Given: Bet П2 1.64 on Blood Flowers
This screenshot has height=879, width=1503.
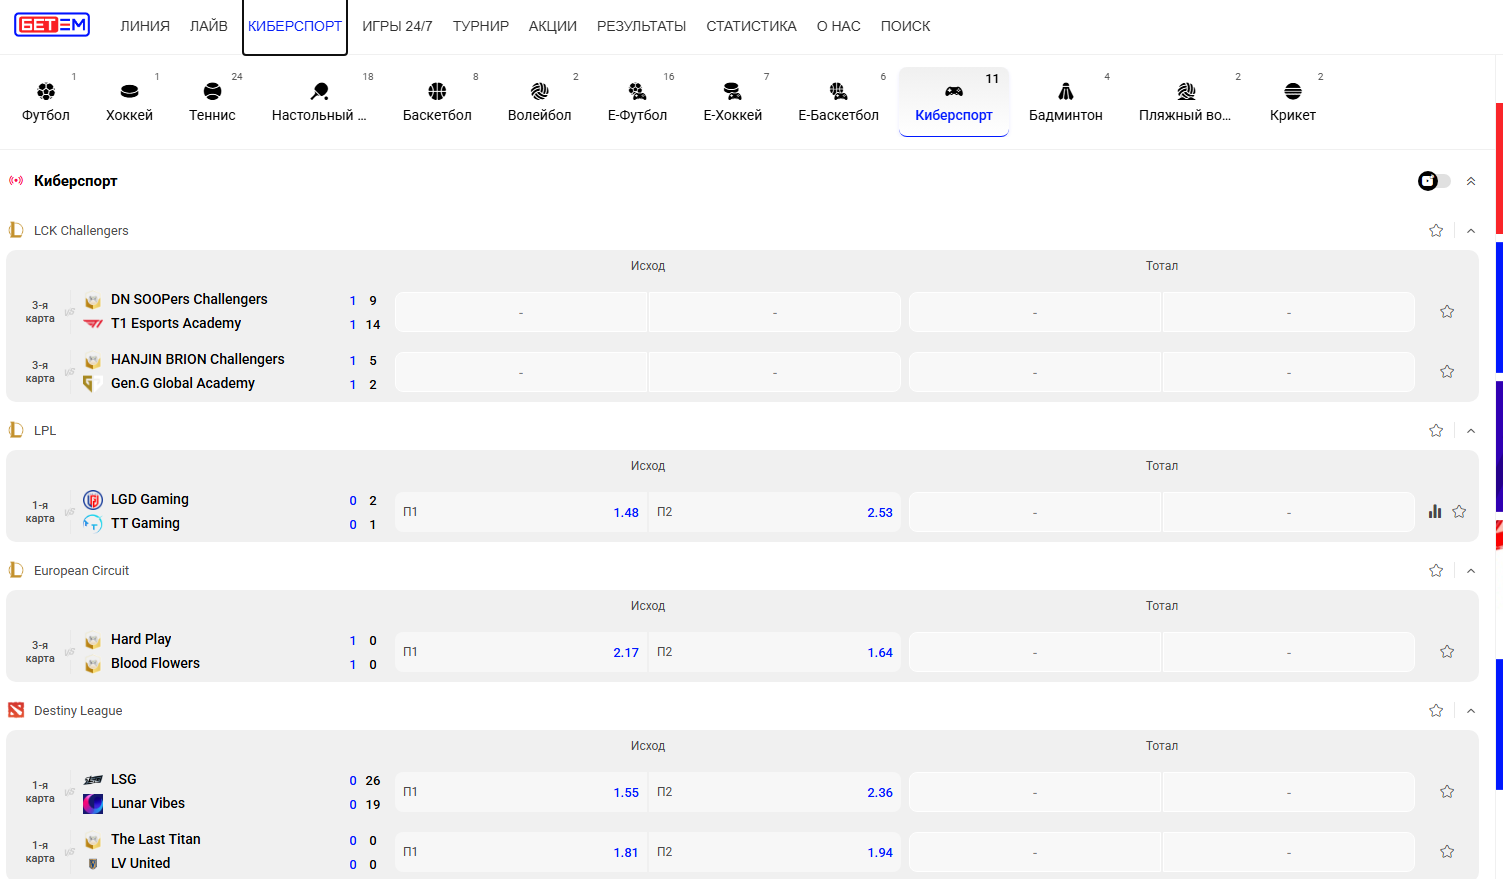Looking at the screenshot, I should point(775,652).
